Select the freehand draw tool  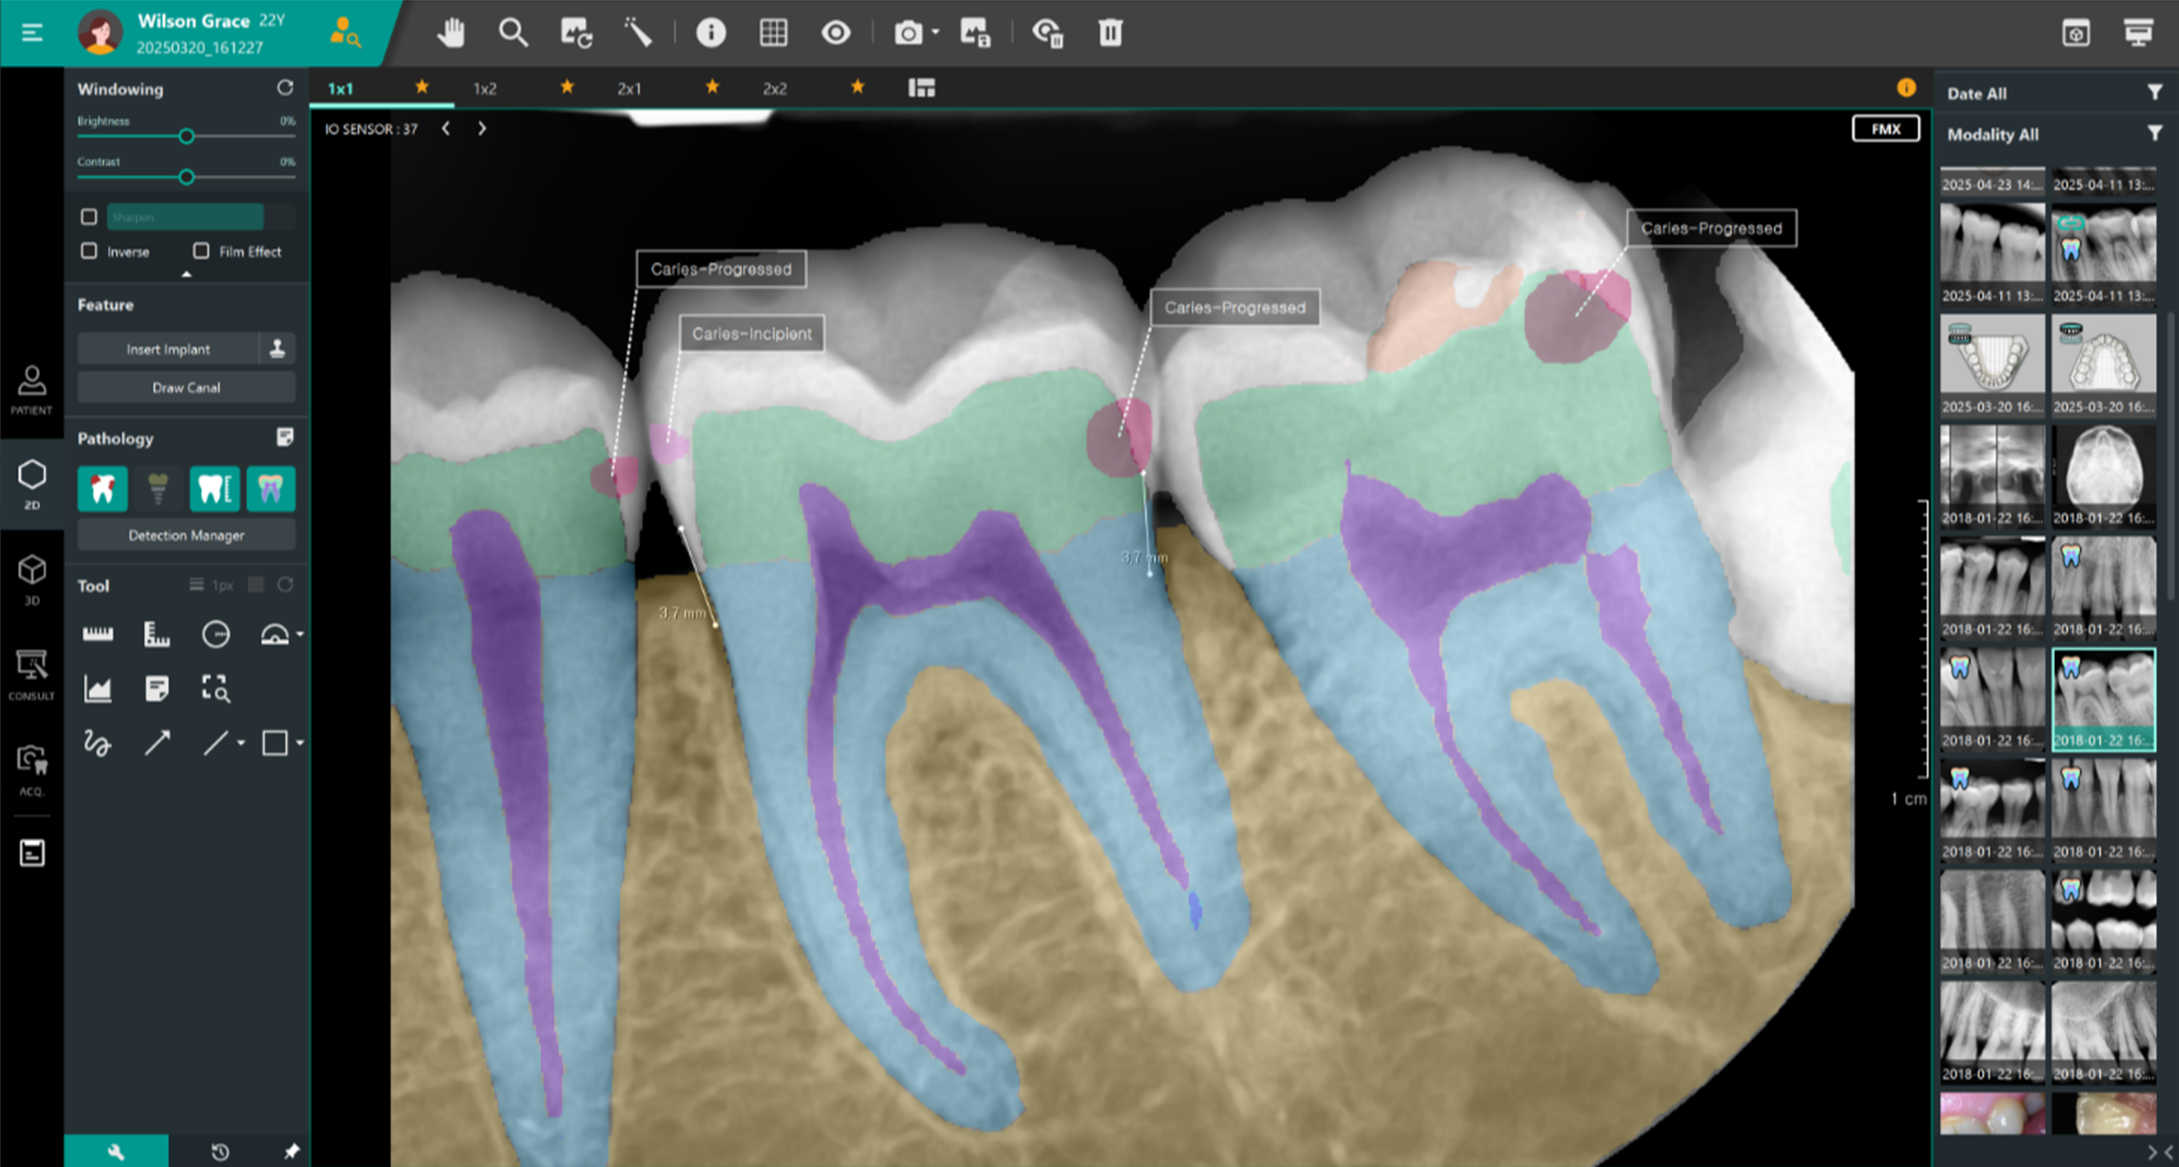98,743
